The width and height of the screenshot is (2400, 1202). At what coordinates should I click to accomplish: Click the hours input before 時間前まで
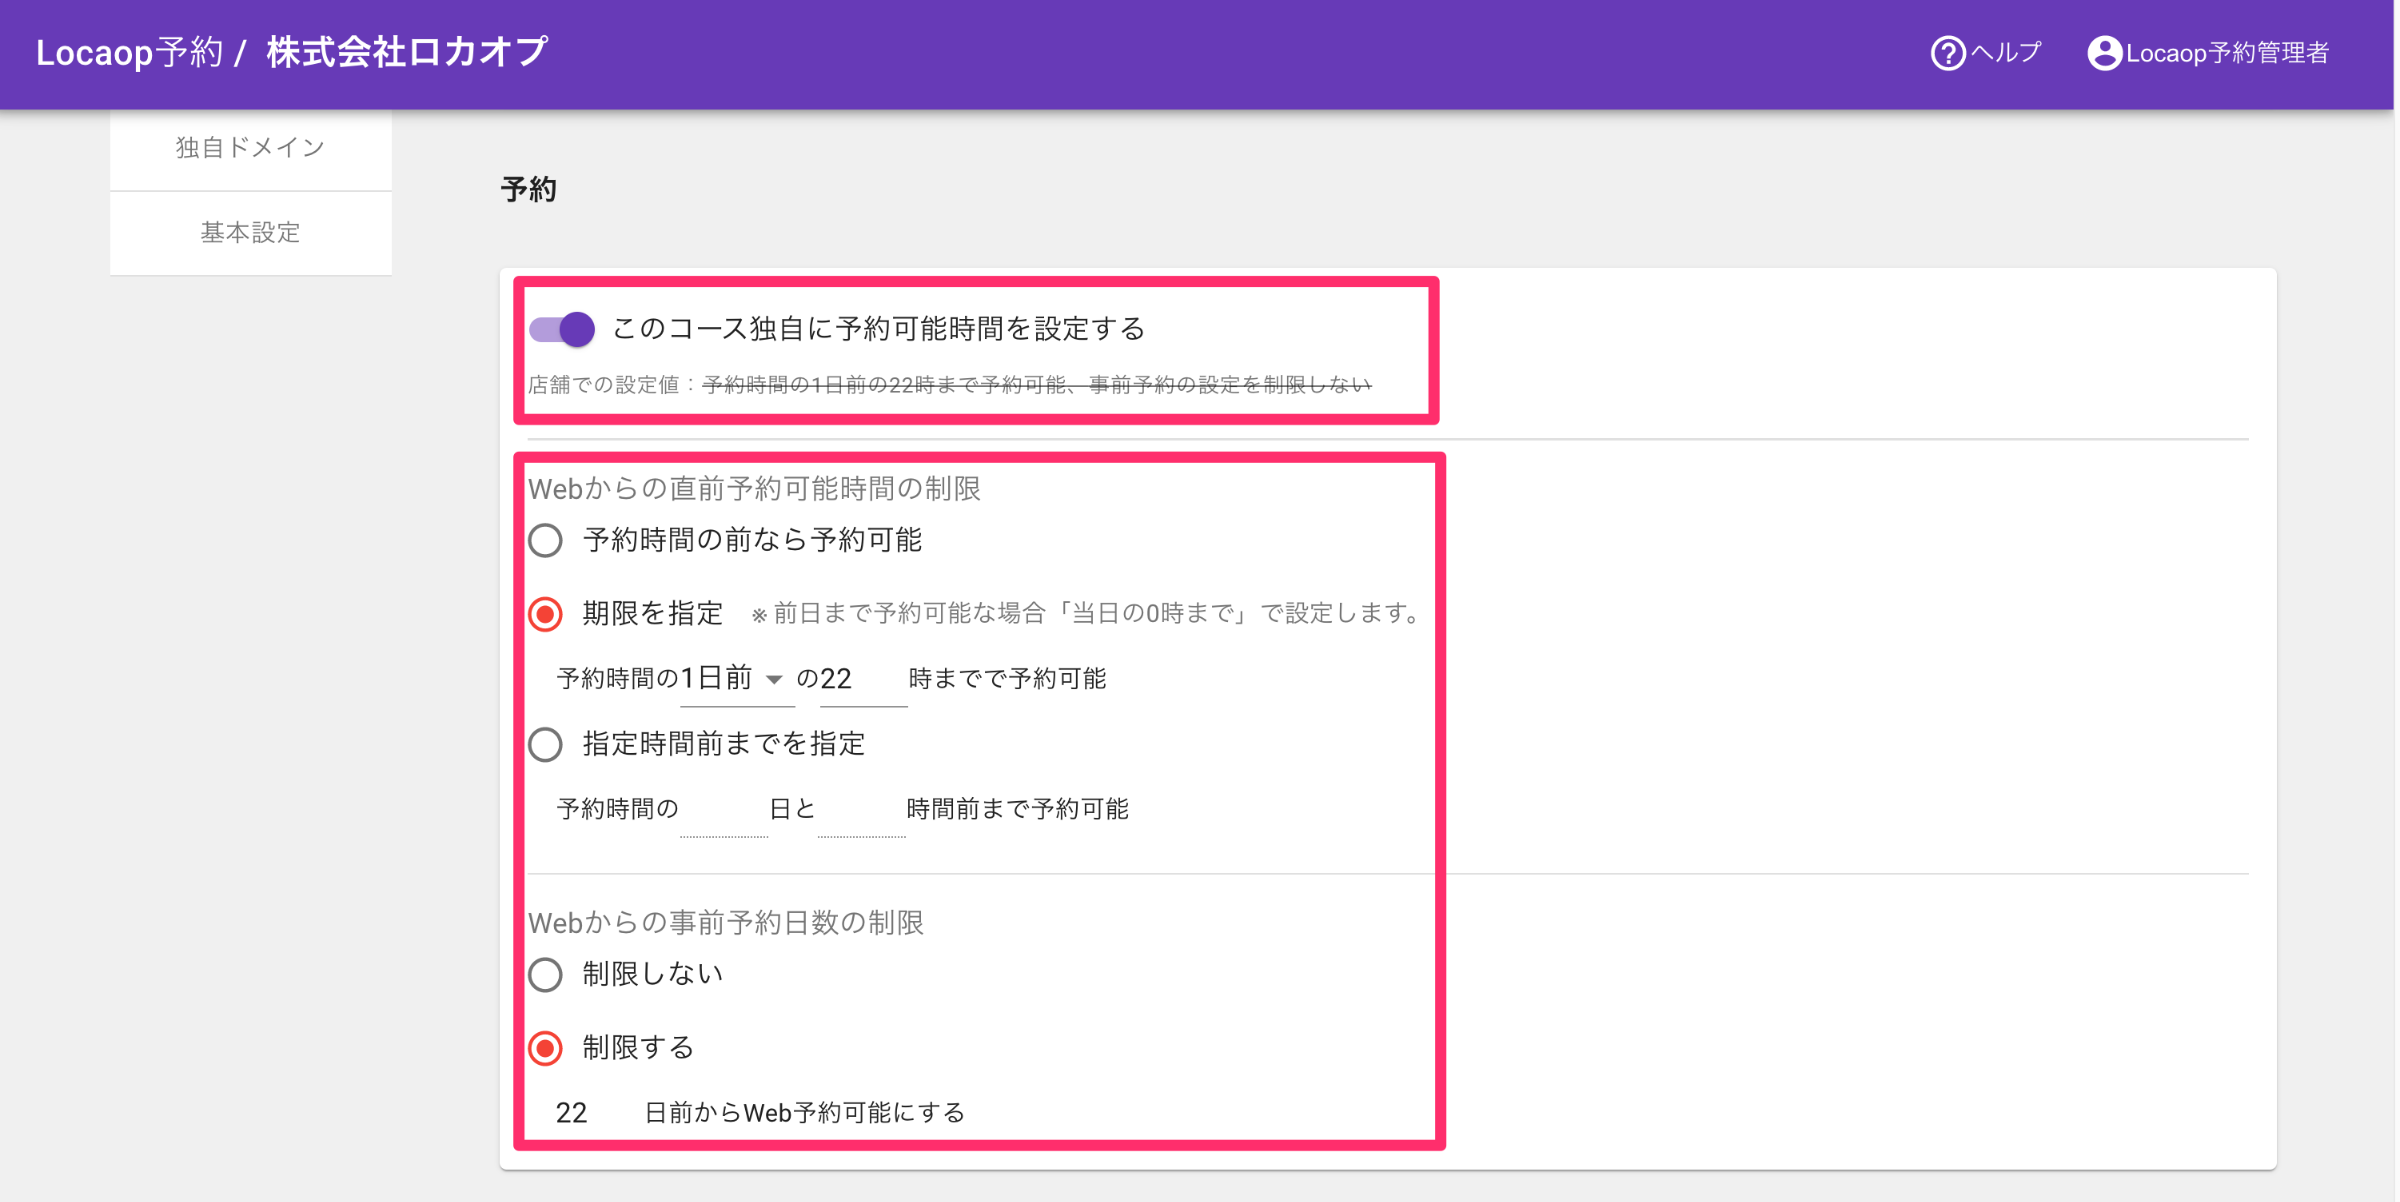pos(860,809)
